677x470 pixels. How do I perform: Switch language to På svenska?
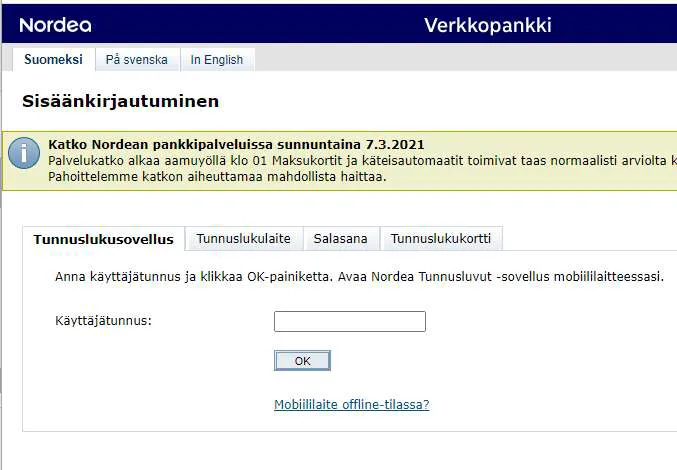(137, 60)
